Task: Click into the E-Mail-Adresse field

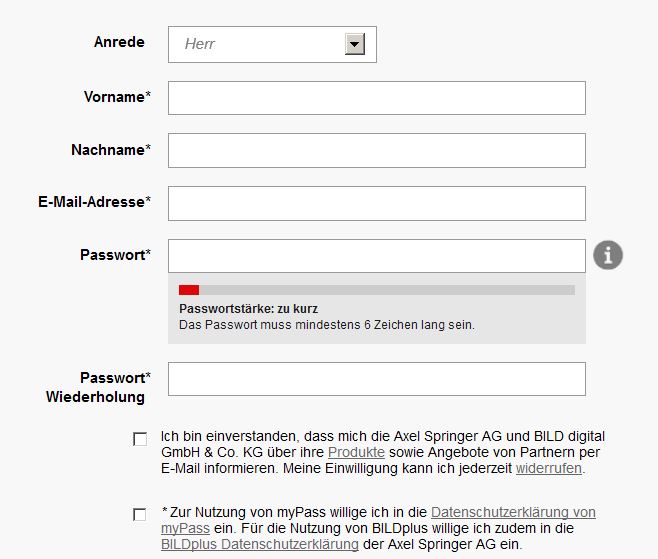Action: click(x=377, y=204)
